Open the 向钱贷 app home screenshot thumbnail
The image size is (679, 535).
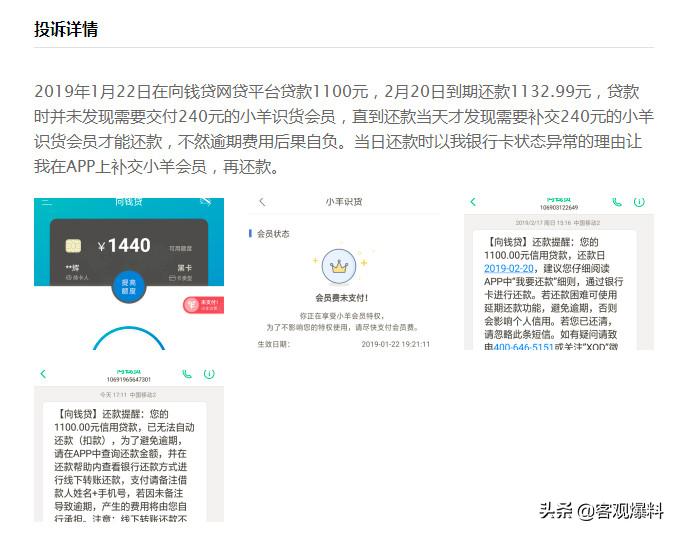129,274
